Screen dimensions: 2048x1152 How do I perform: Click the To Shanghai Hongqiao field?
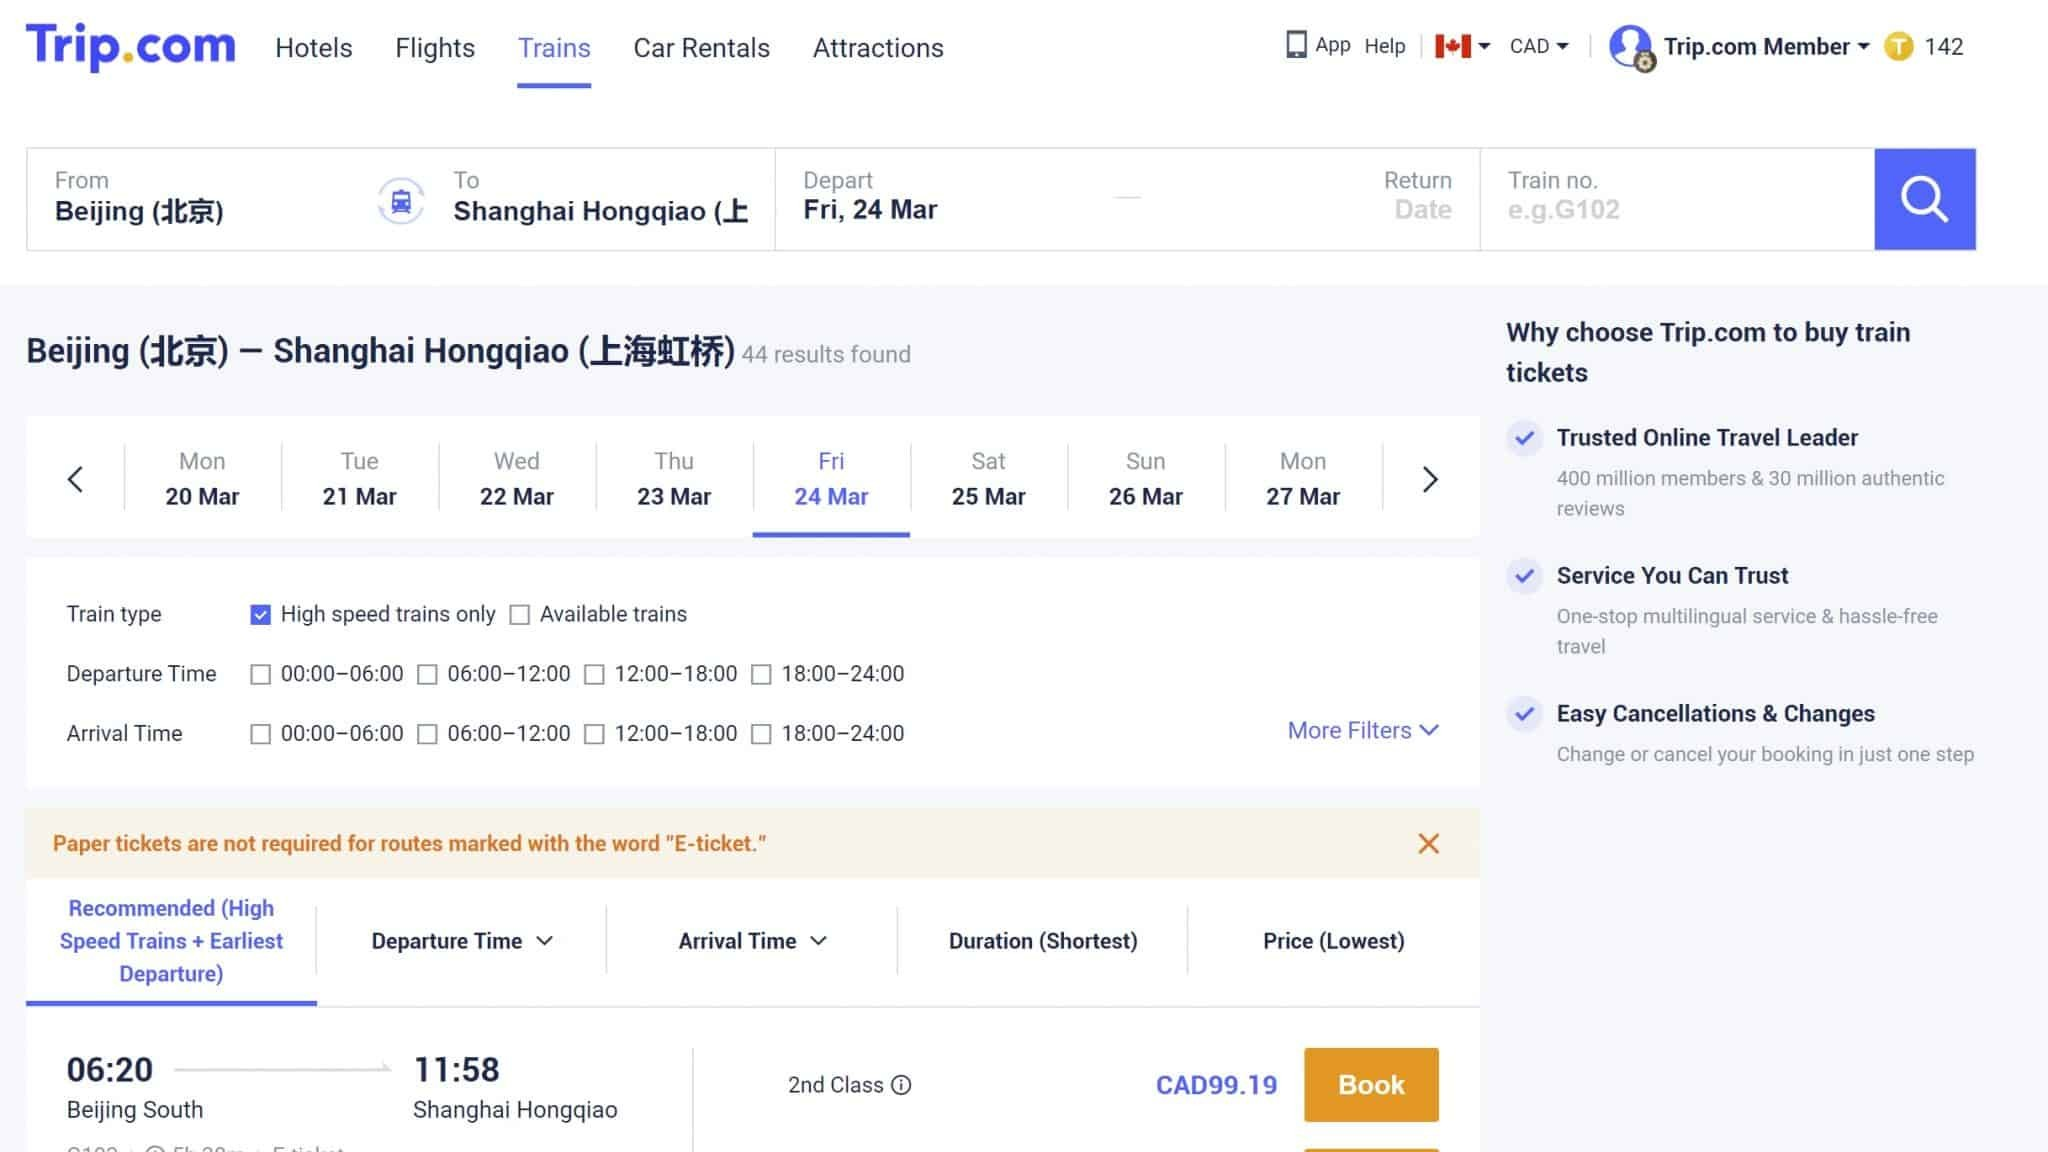pyautogui.click(x=600, y=198)
